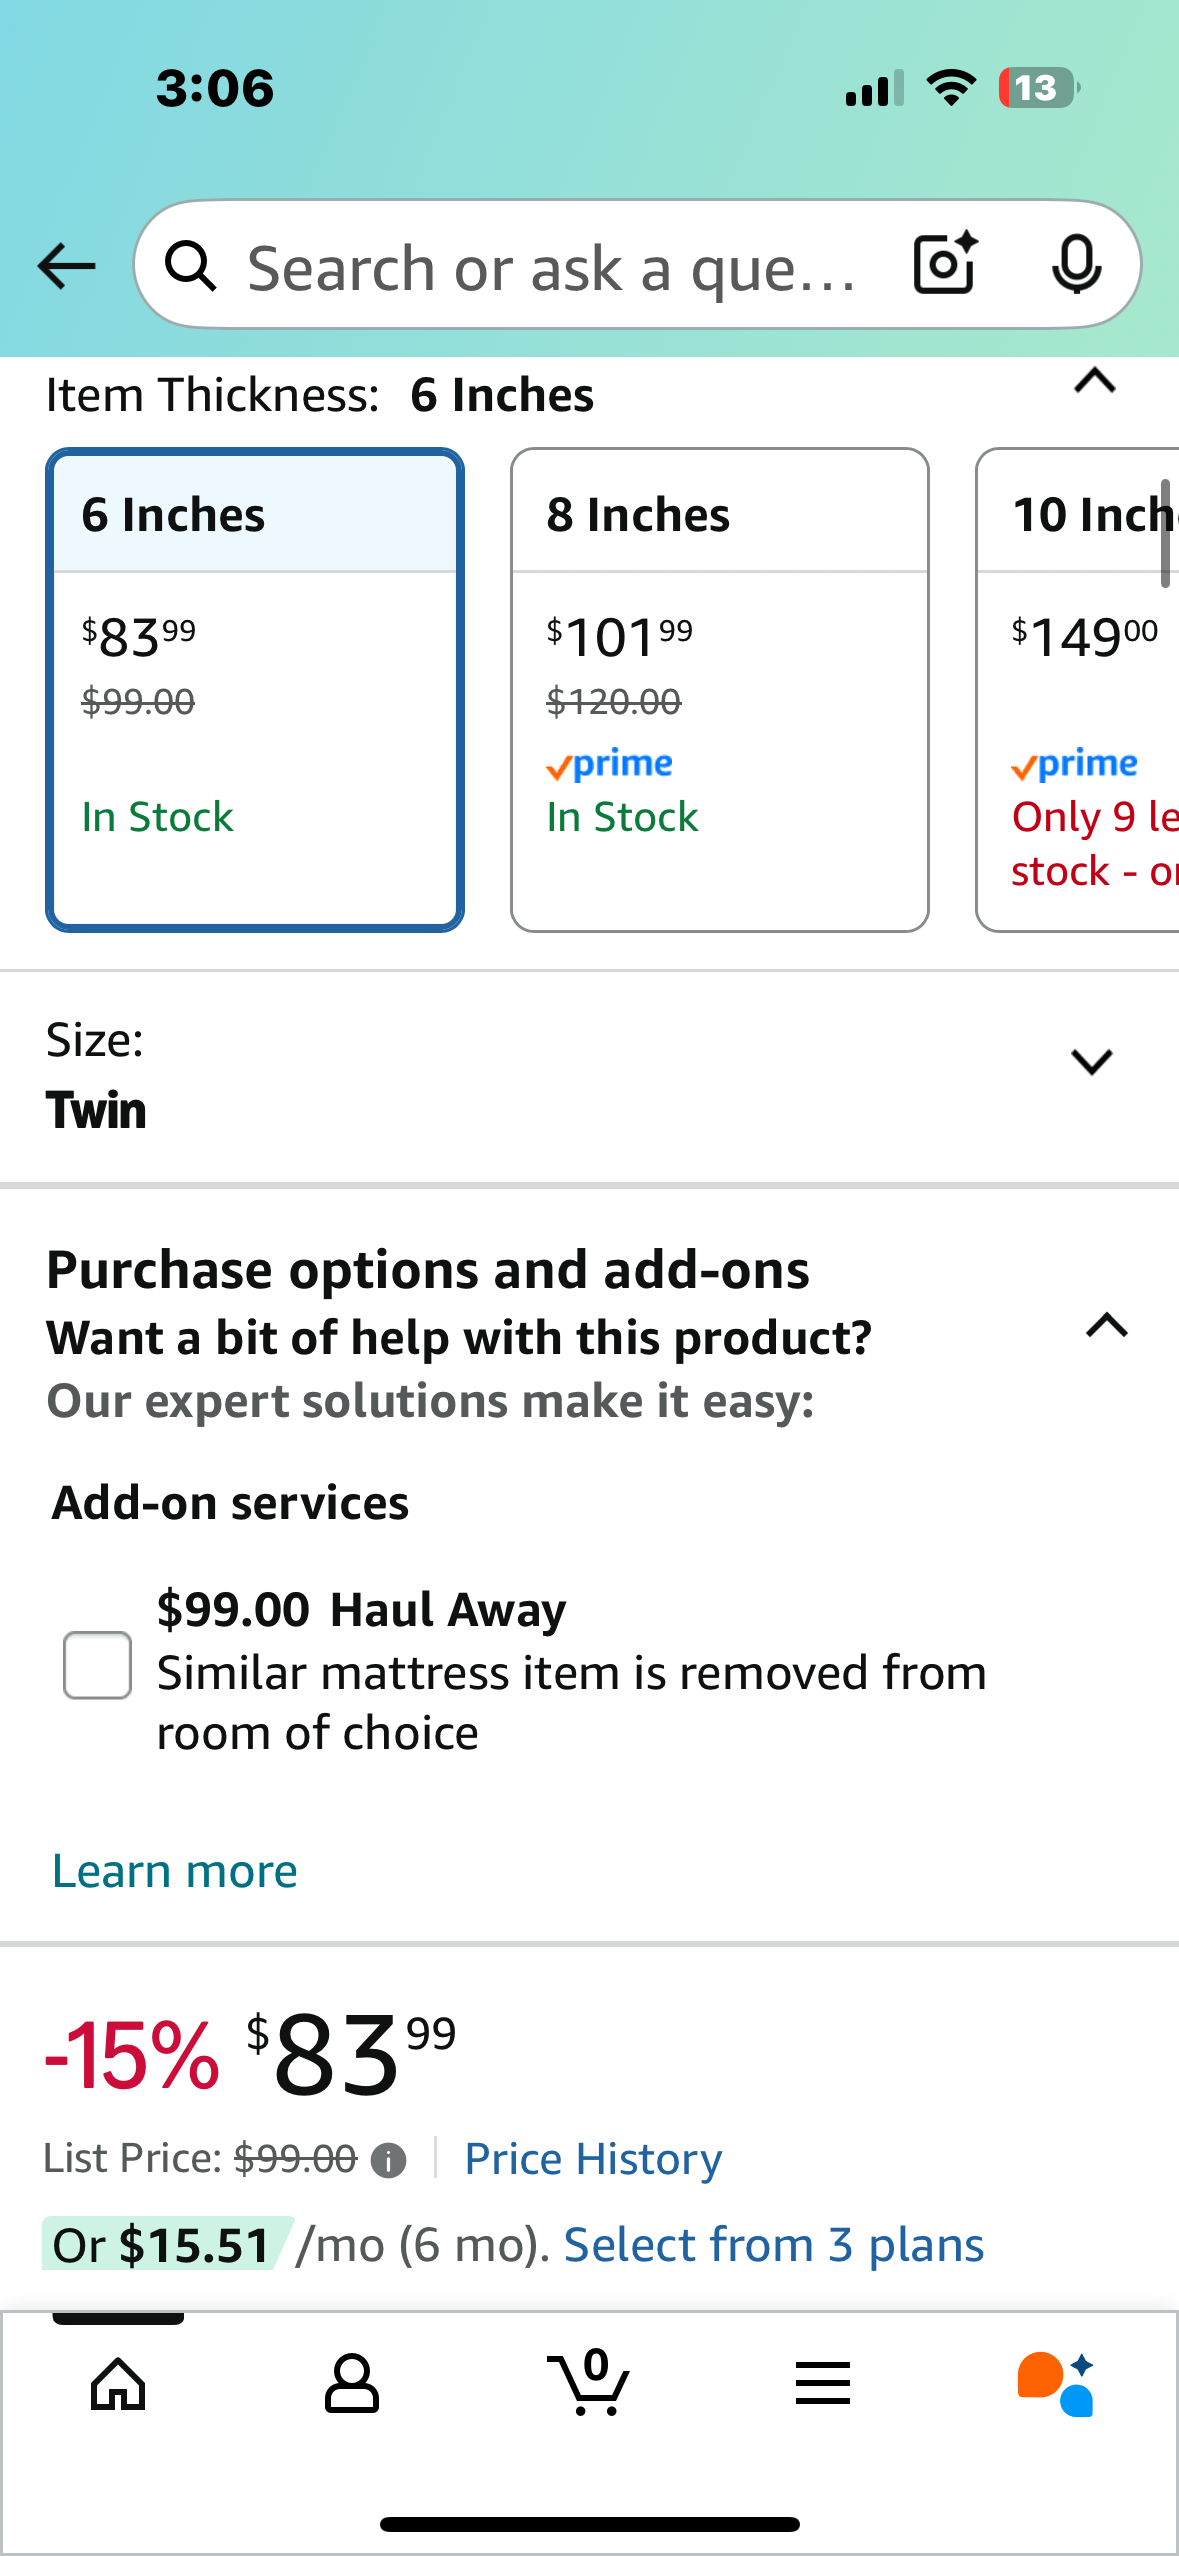Go to Home via bottom navigation
The width and height of the screenshot is (1179, 2556).
tap(118, 2384)
